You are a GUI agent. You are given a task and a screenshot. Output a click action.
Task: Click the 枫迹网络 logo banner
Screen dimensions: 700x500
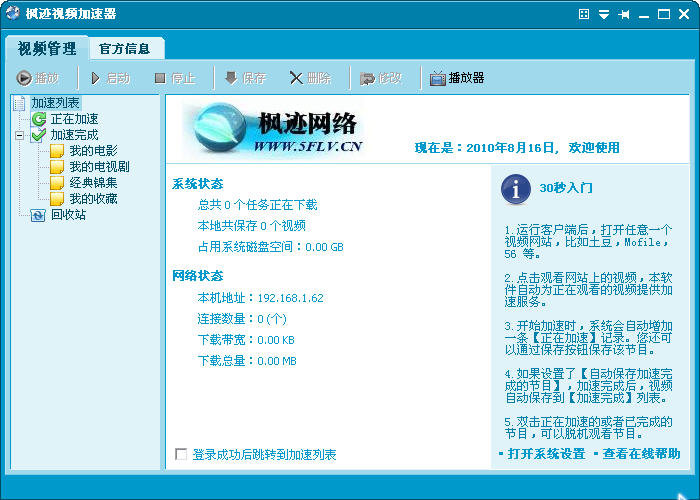click(273, 128)
